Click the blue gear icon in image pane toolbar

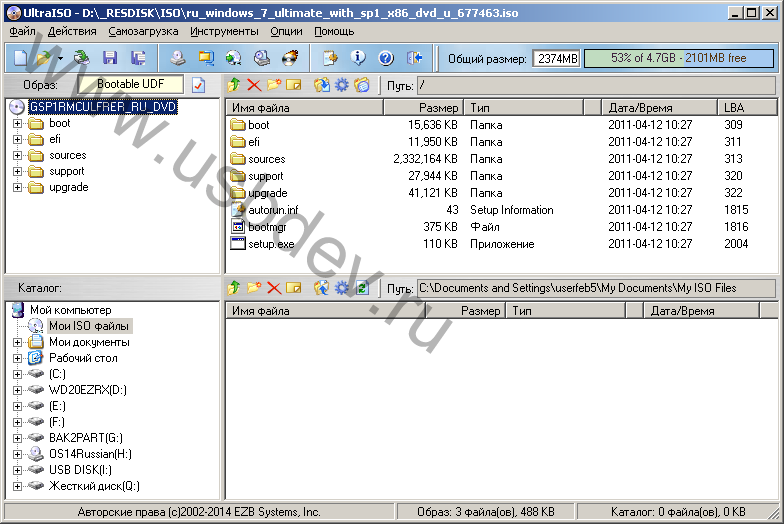(341, 86)
